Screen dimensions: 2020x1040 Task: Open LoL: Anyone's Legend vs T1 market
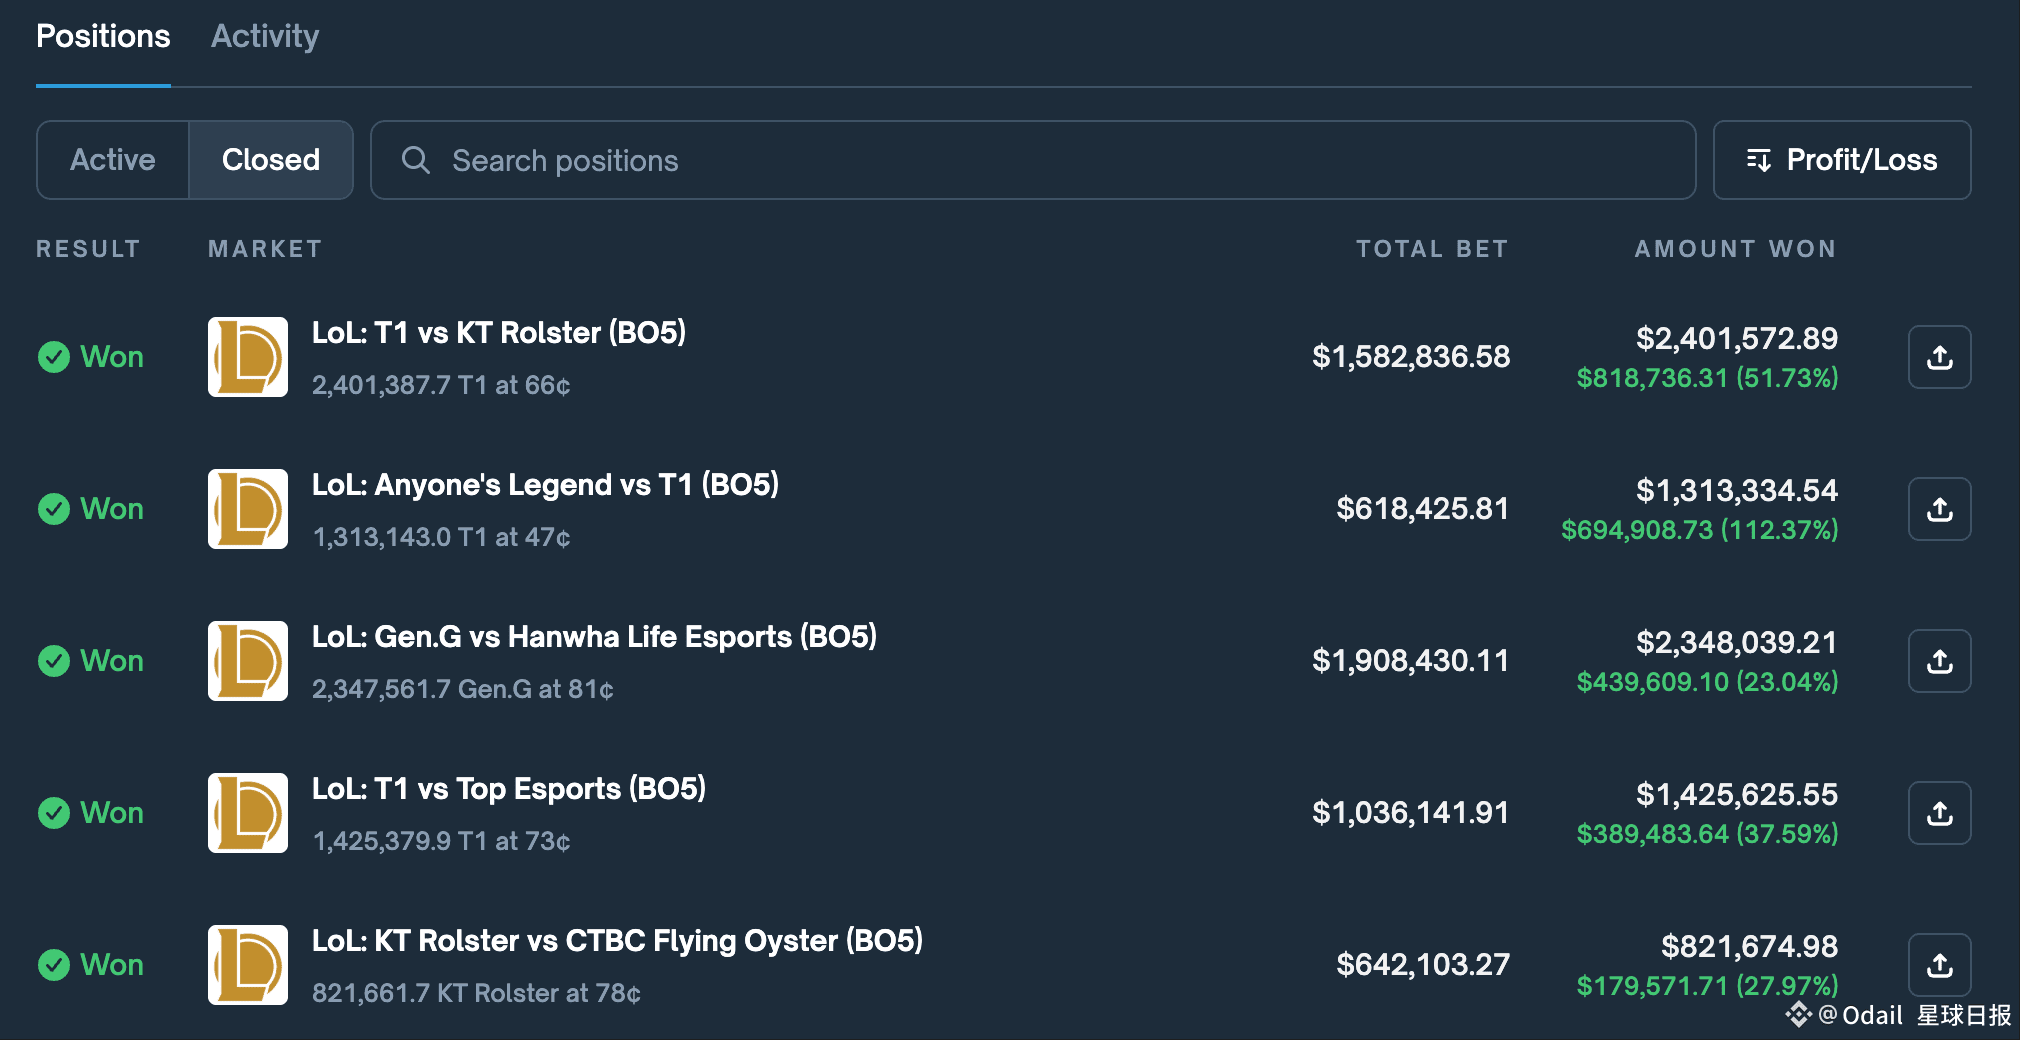coord(545,485)
